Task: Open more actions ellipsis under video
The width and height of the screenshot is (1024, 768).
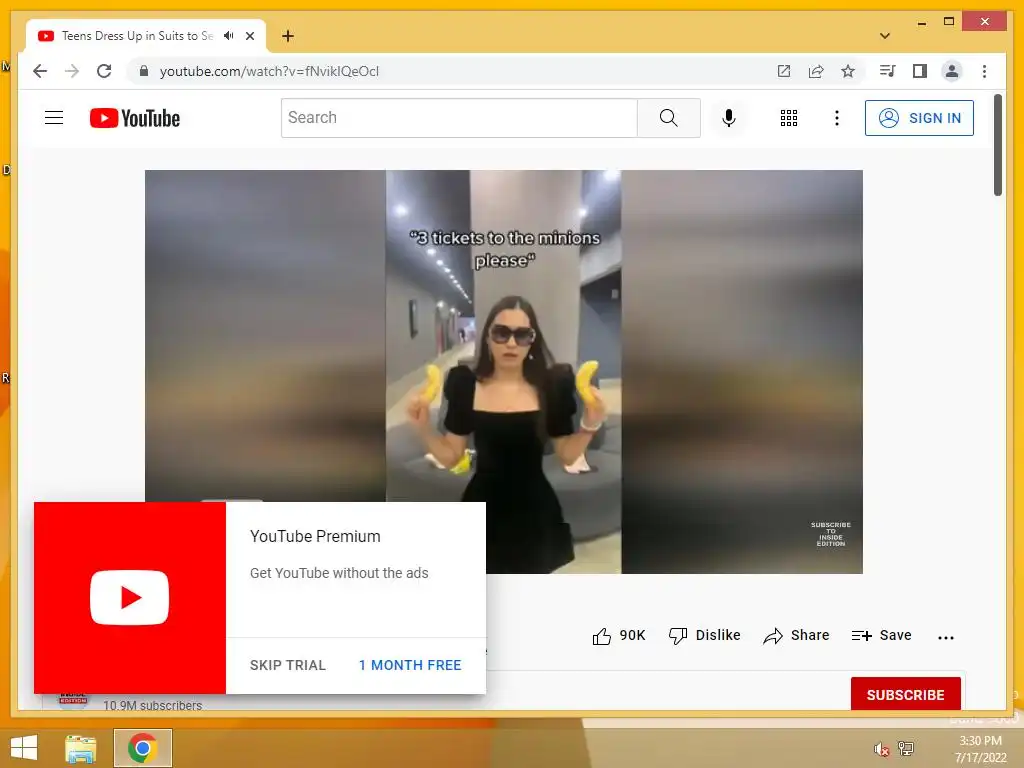Action: click(946, 637)
